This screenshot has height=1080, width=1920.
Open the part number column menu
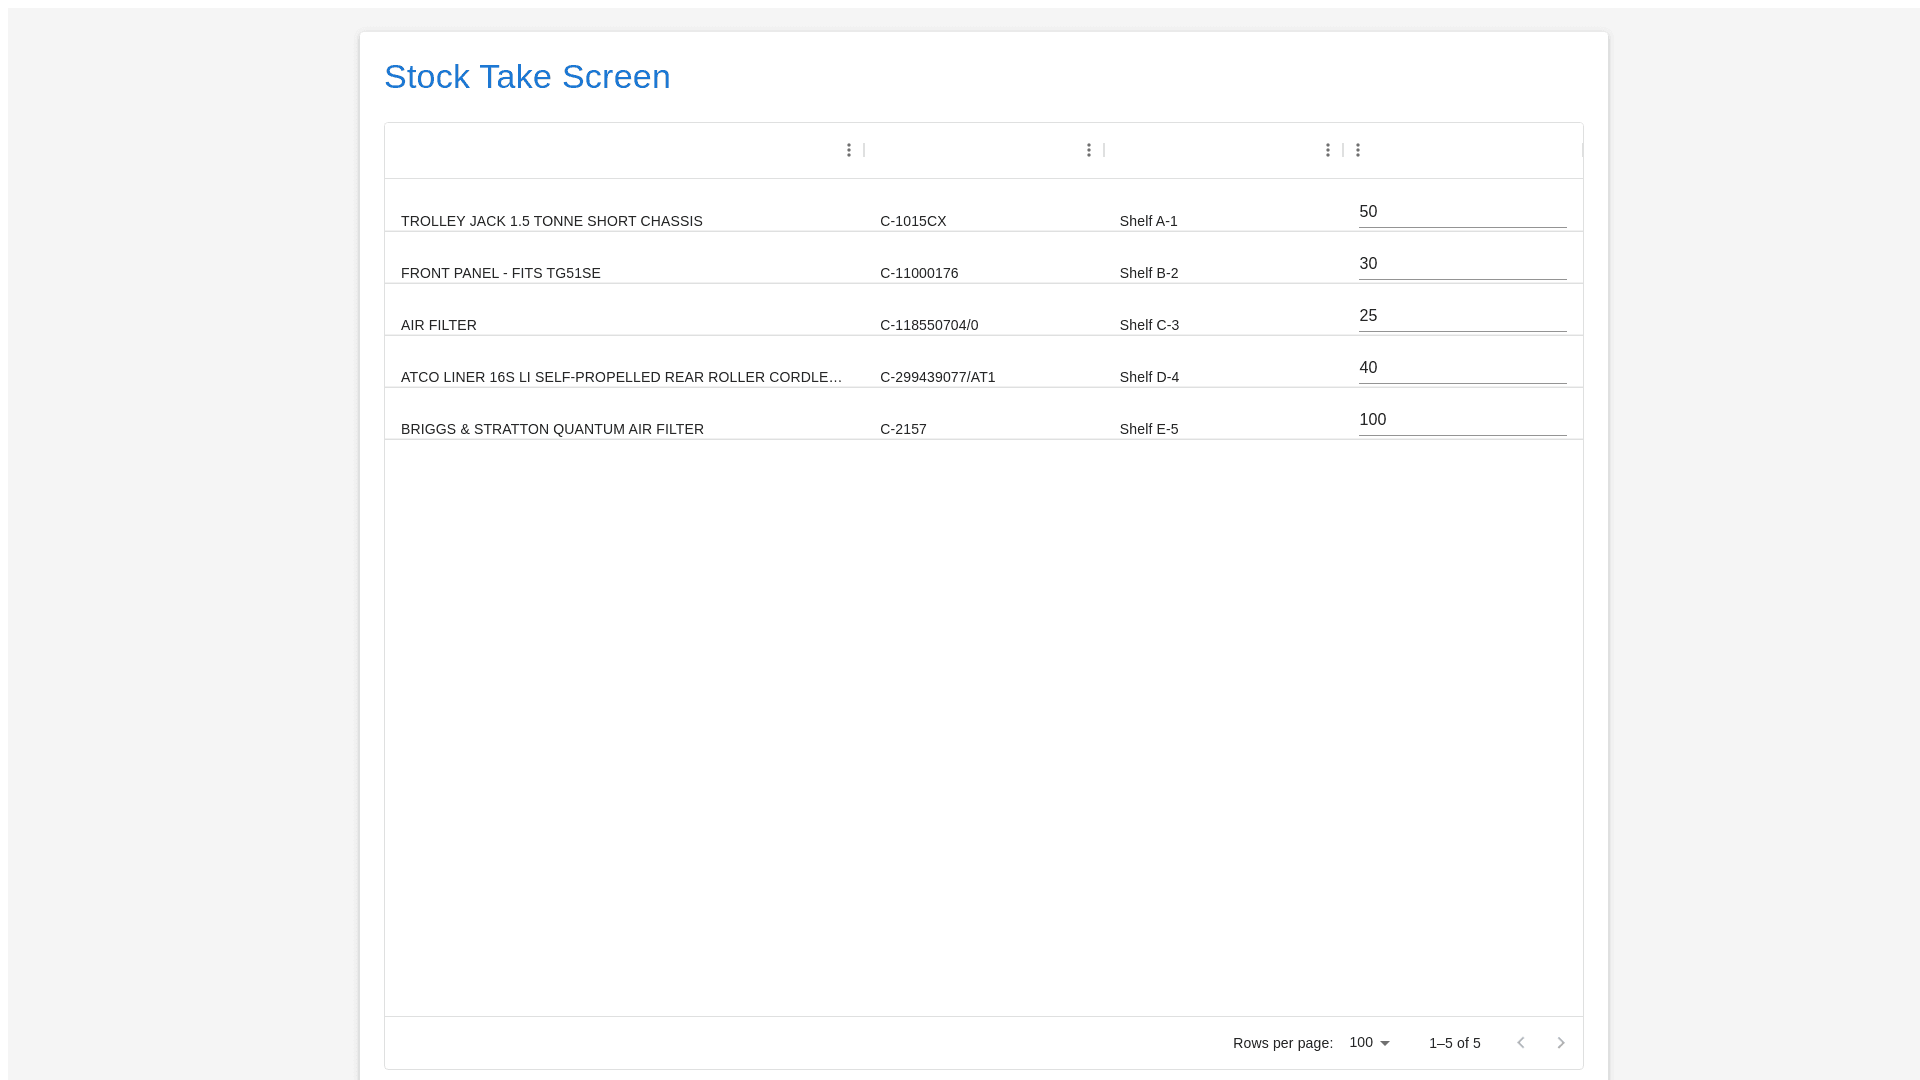[1089, 150]
